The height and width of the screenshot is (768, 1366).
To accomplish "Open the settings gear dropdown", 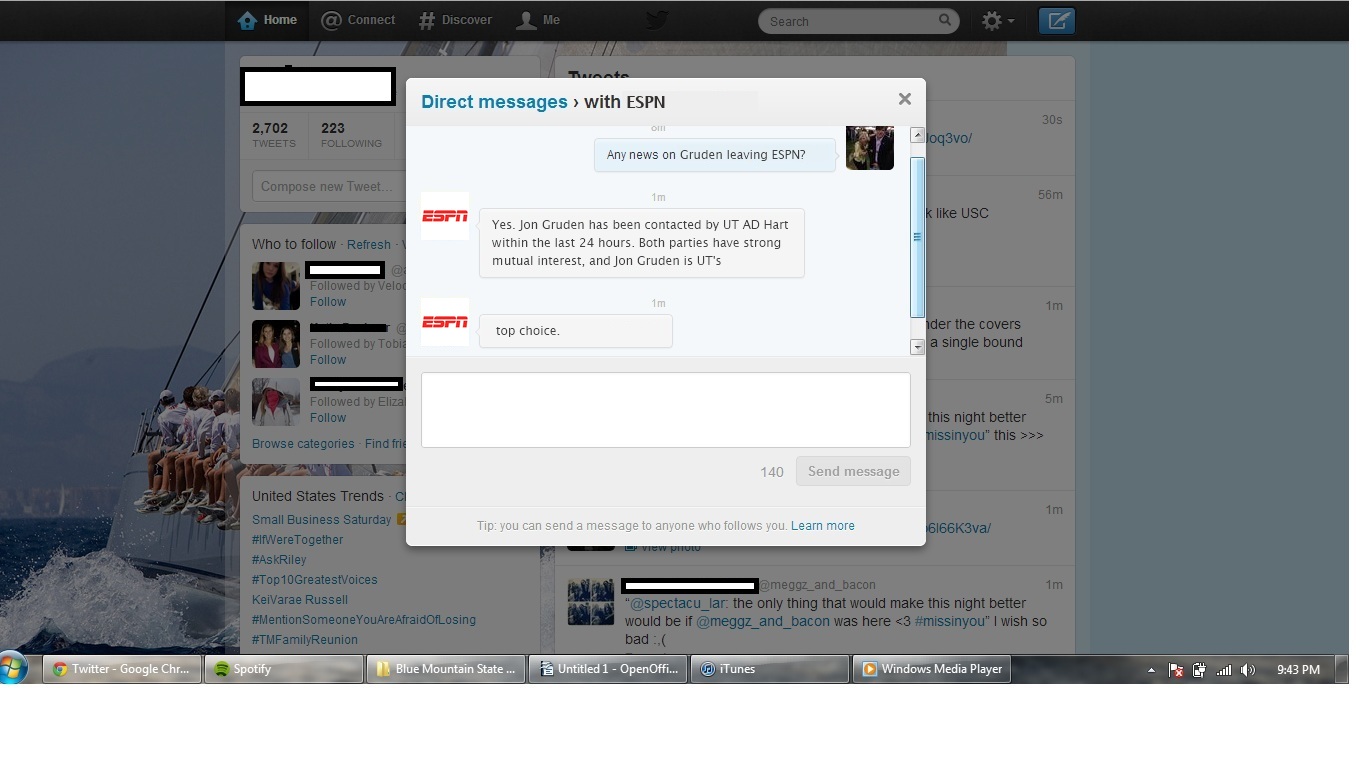I will click(997, 21).
